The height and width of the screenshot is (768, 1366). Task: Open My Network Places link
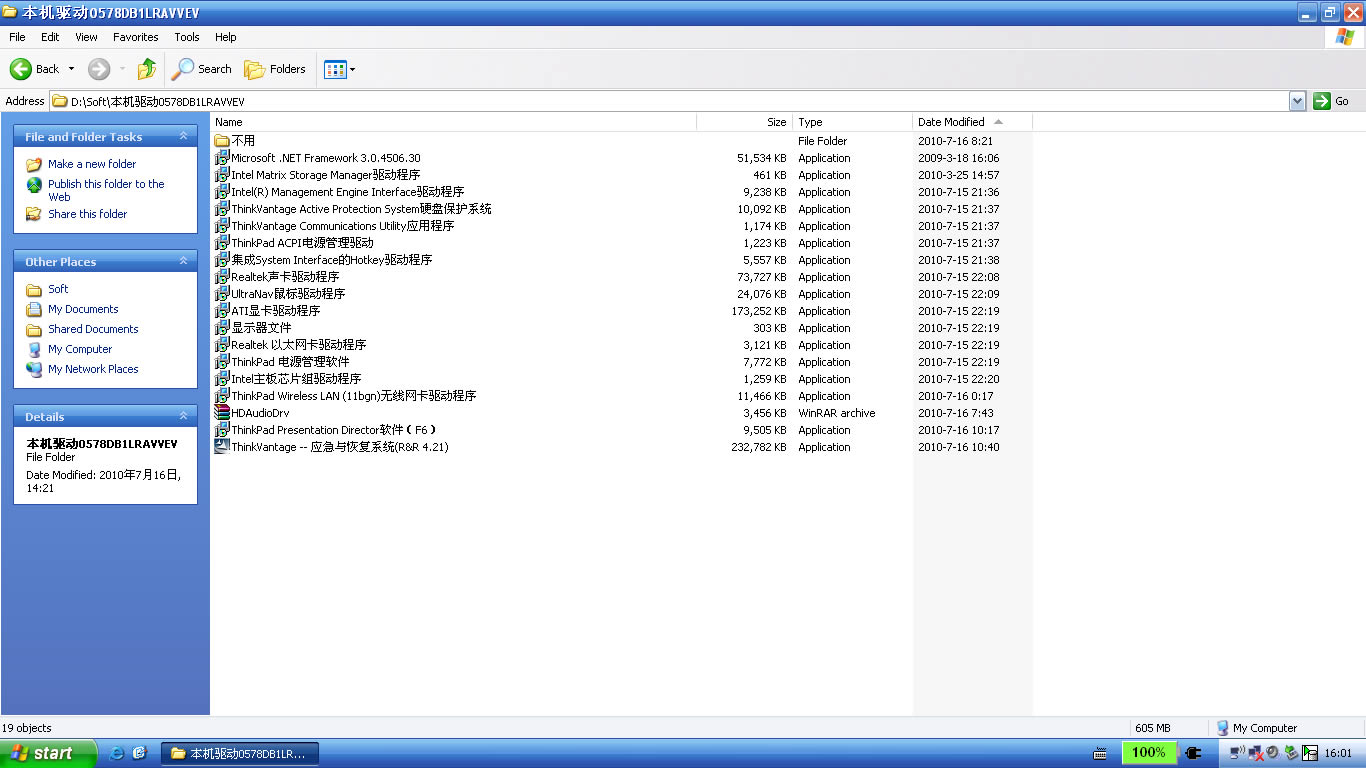(93, 369)
